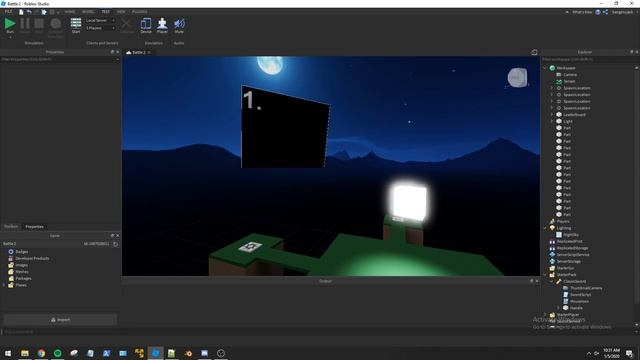640x360 pixels.
Task: Select the ClassicSword tool in Explorer
Action: tap(574, 281)
